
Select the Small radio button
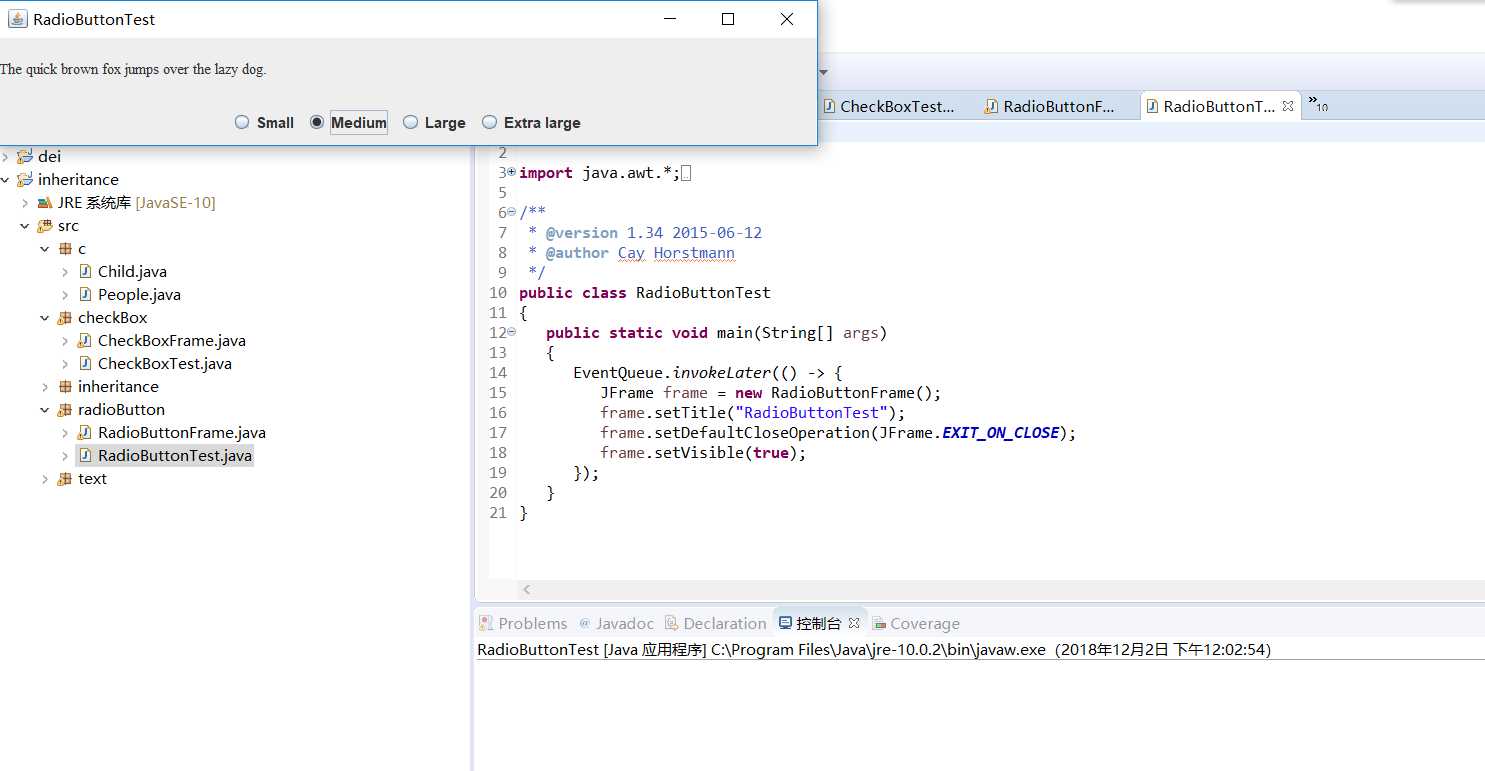[242, 122]
